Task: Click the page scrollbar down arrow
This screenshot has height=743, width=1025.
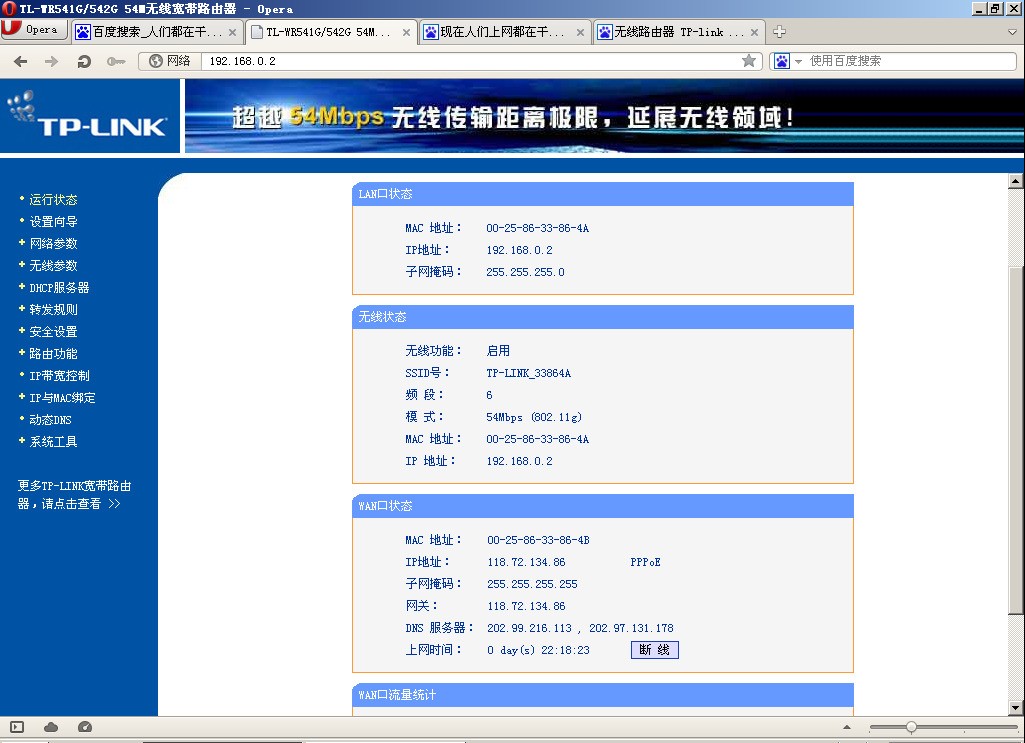Action: (x=1015, y=707)
